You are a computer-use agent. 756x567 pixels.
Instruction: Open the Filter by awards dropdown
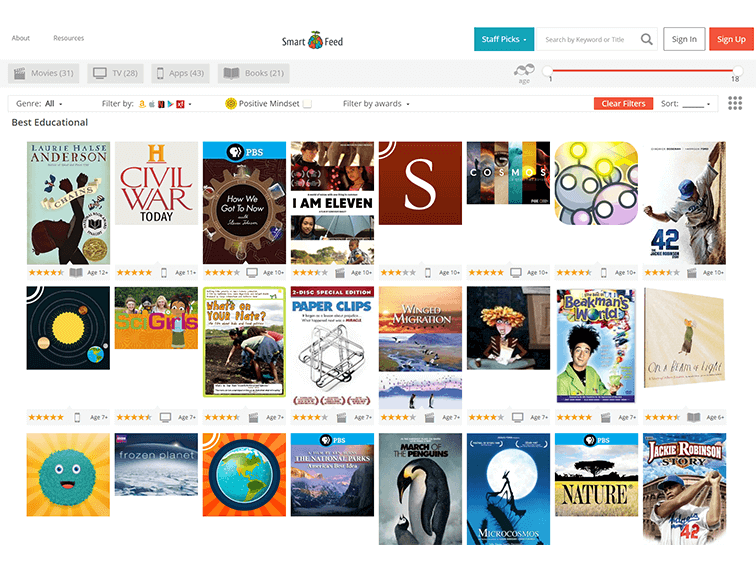point(376,104)
